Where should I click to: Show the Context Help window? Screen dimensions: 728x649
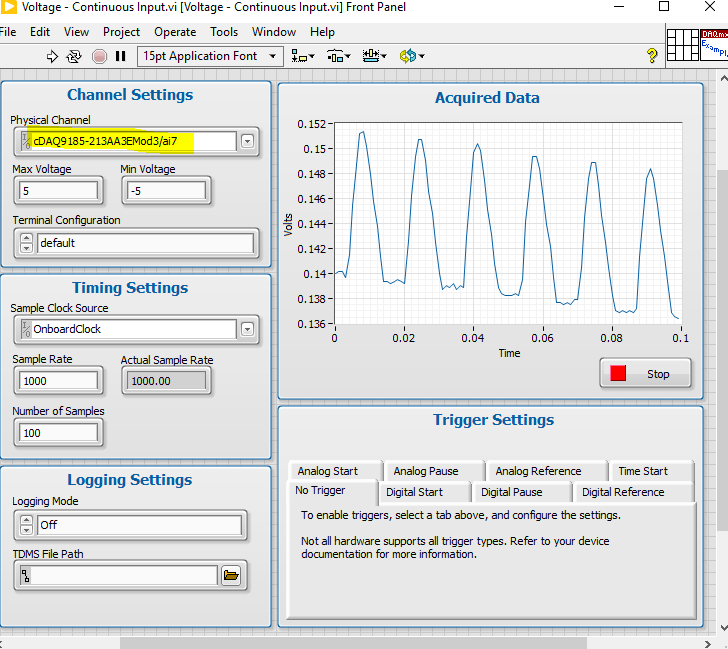652,57
